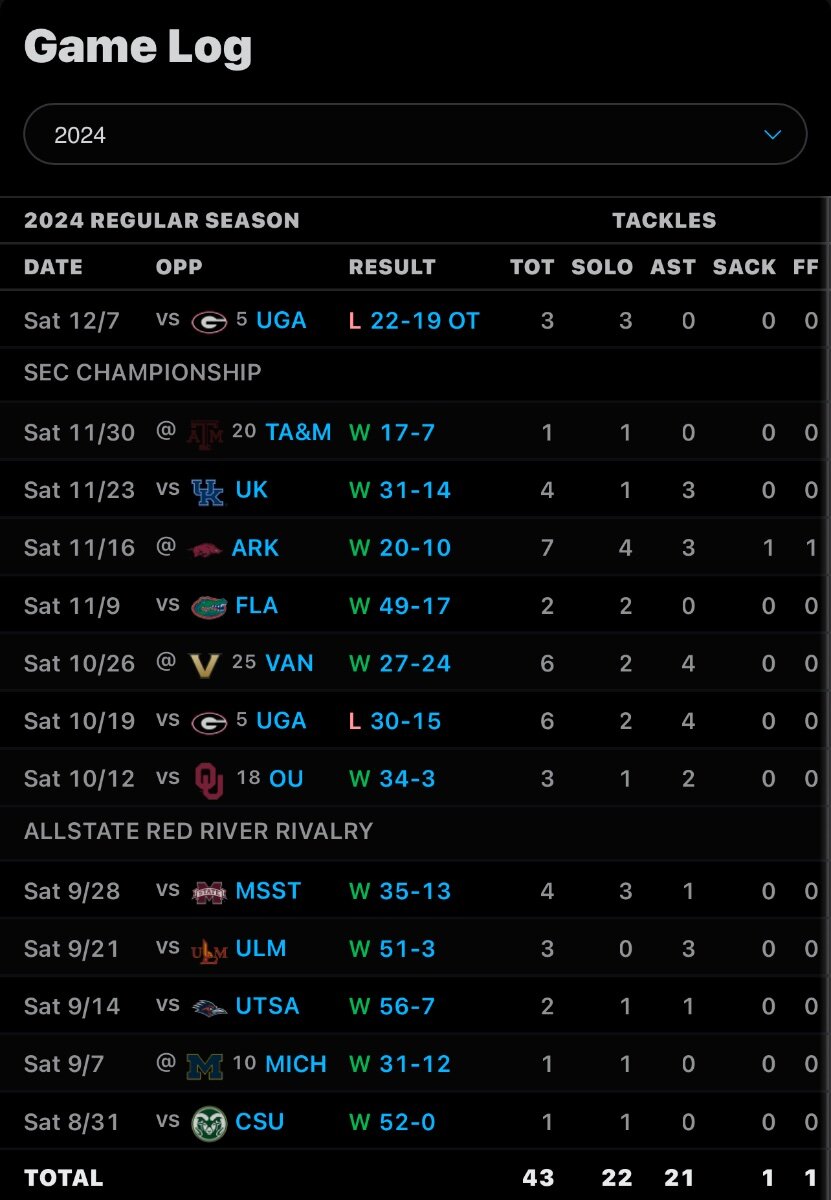Open the UTSA team link
The image size is (831, 1200).
tap(267, 1006)
